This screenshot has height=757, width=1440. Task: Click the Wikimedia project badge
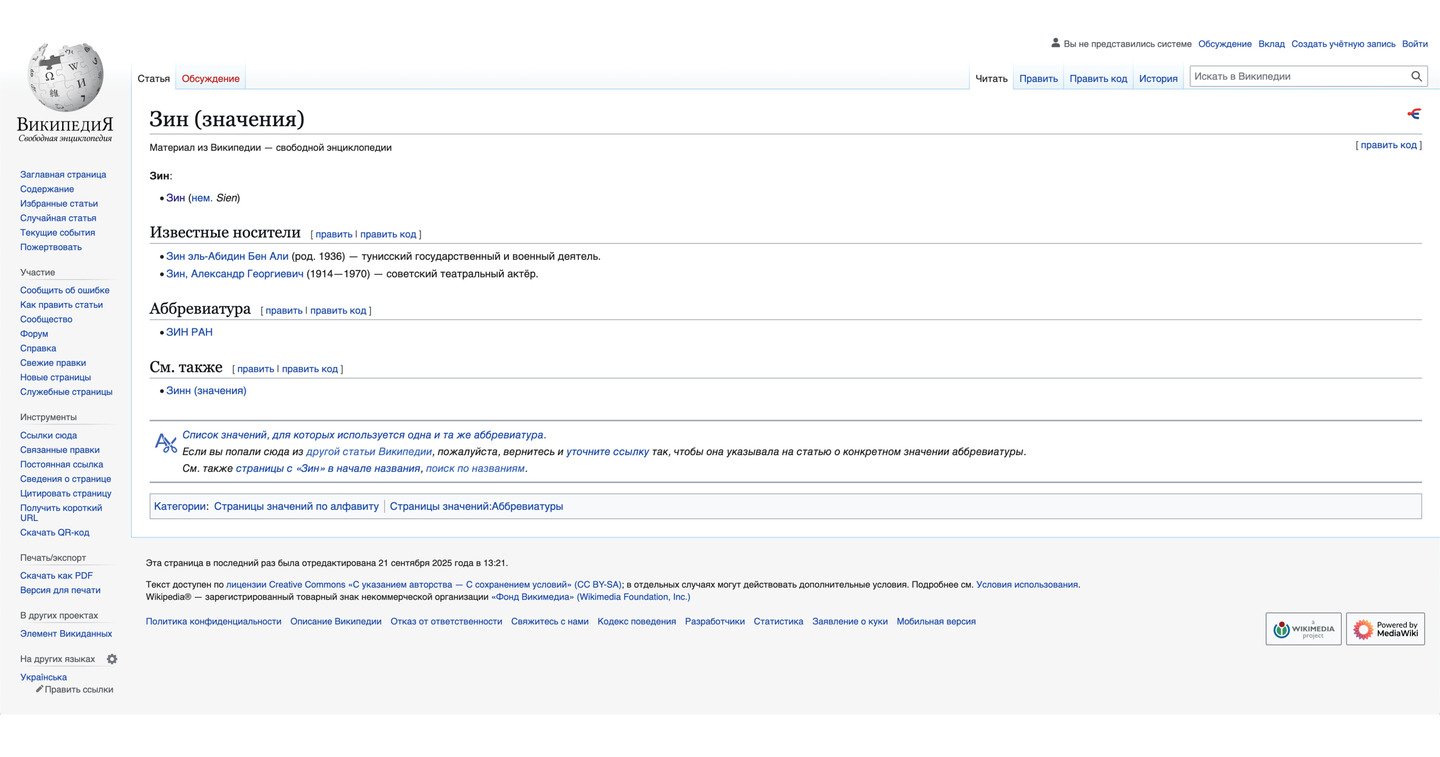[x=1303, y=629]
